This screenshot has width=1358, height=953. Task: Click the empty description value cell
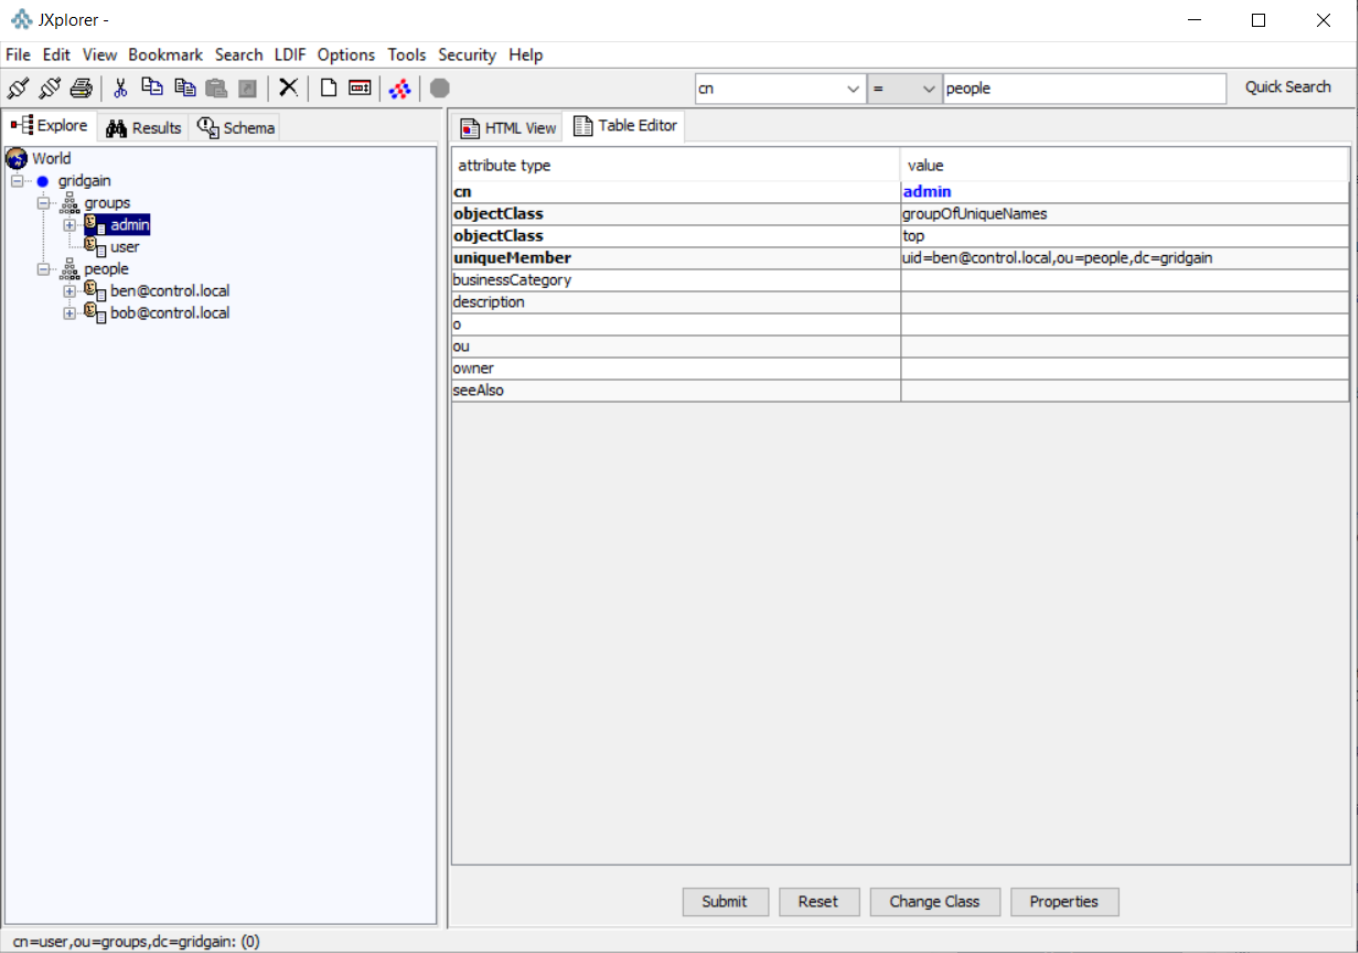coord(1124,302)
